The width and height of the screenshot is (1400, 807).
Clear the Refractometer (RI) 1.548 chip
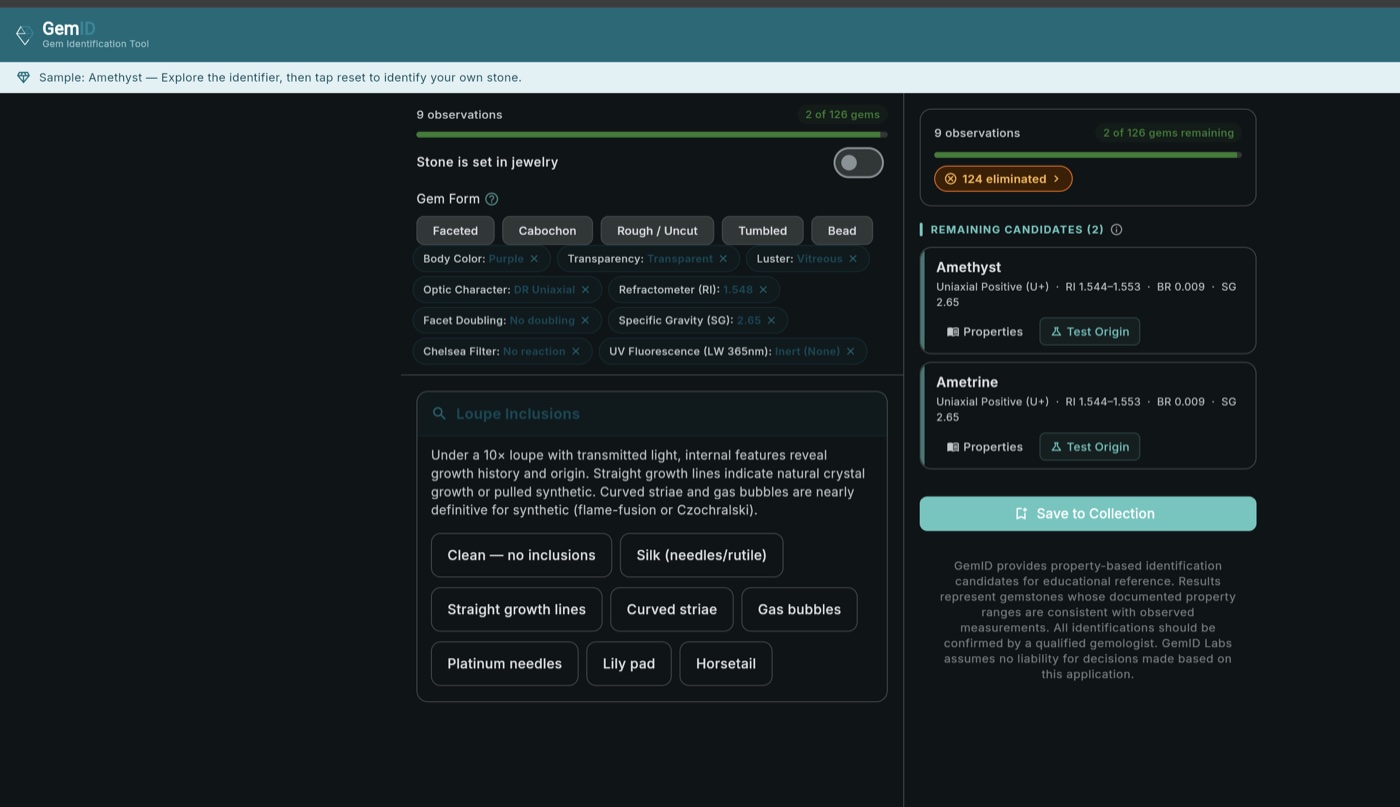coord(763,290)
